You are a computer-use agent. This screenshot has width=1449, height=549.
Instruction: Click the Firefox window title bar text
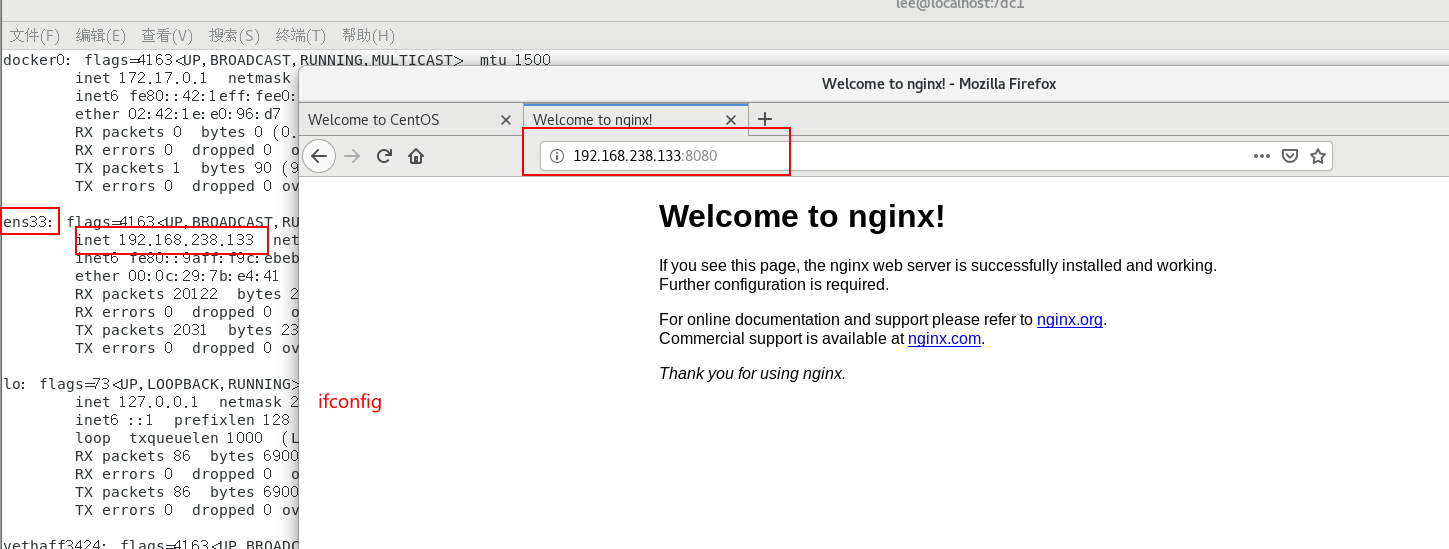click(x=939, y=84)
